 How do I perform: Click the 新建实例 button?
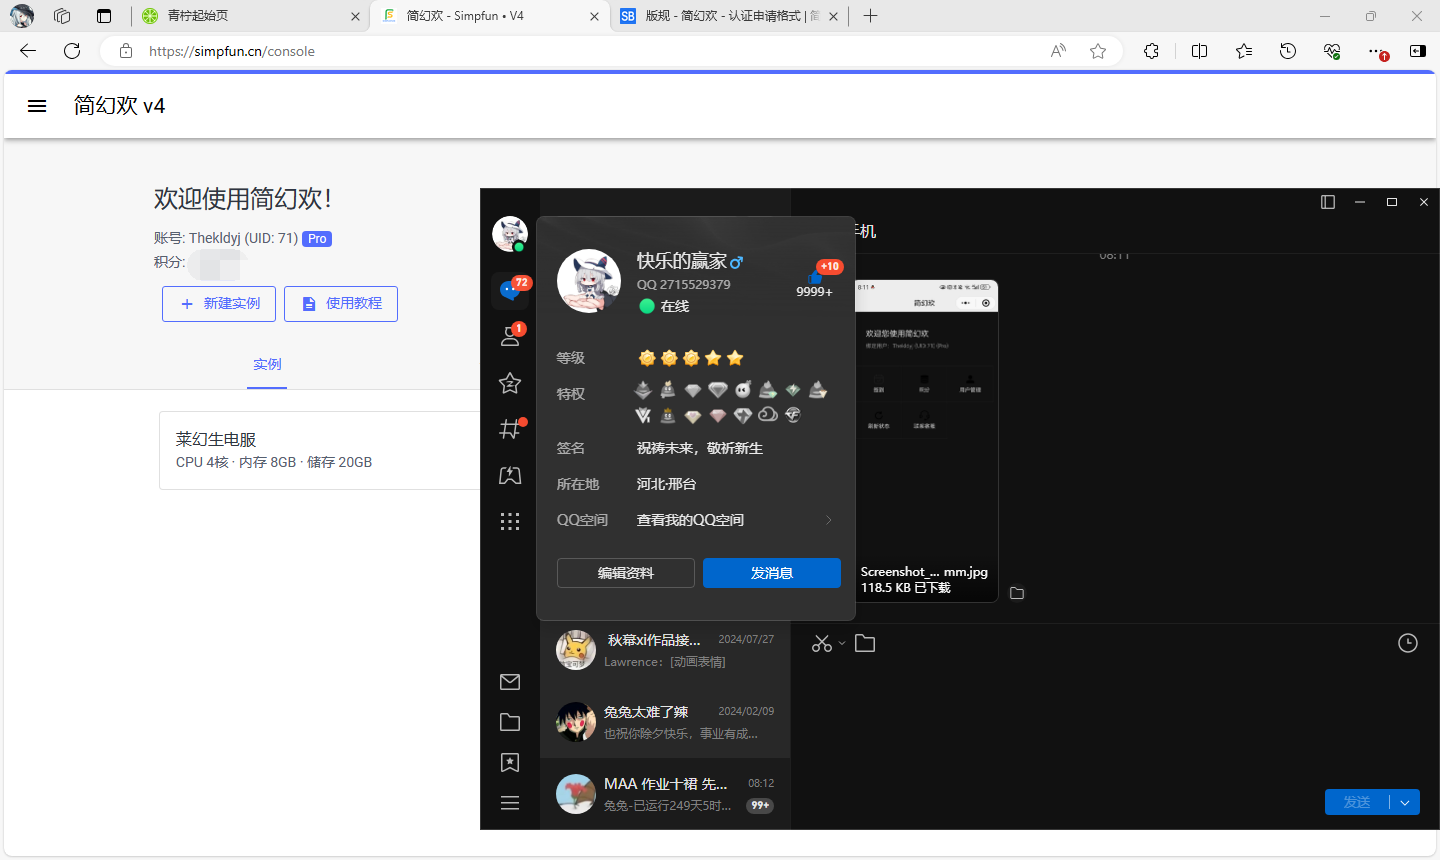(219, 304)
